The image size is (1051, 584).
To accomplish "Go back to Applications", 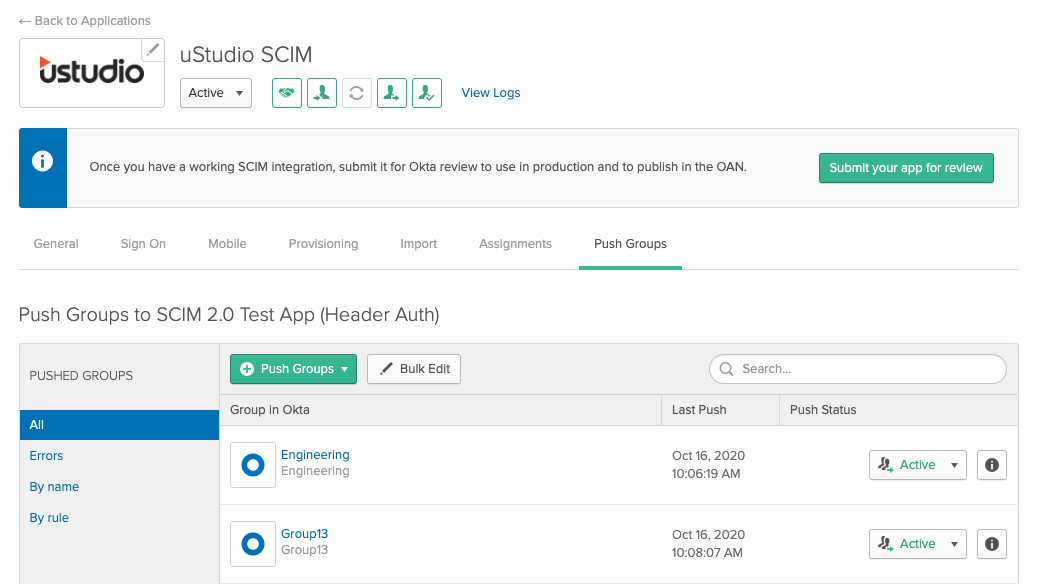I will pos(84,21).
